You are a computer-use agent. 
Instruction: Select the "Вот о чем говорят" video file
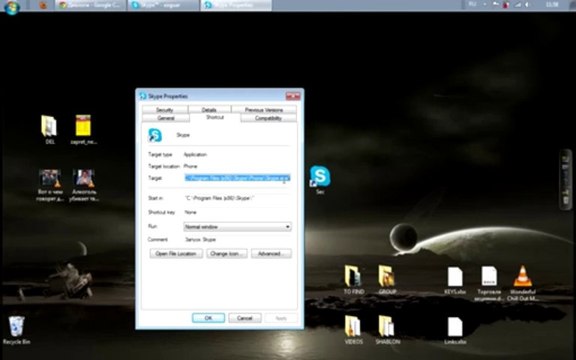point(50,185)
